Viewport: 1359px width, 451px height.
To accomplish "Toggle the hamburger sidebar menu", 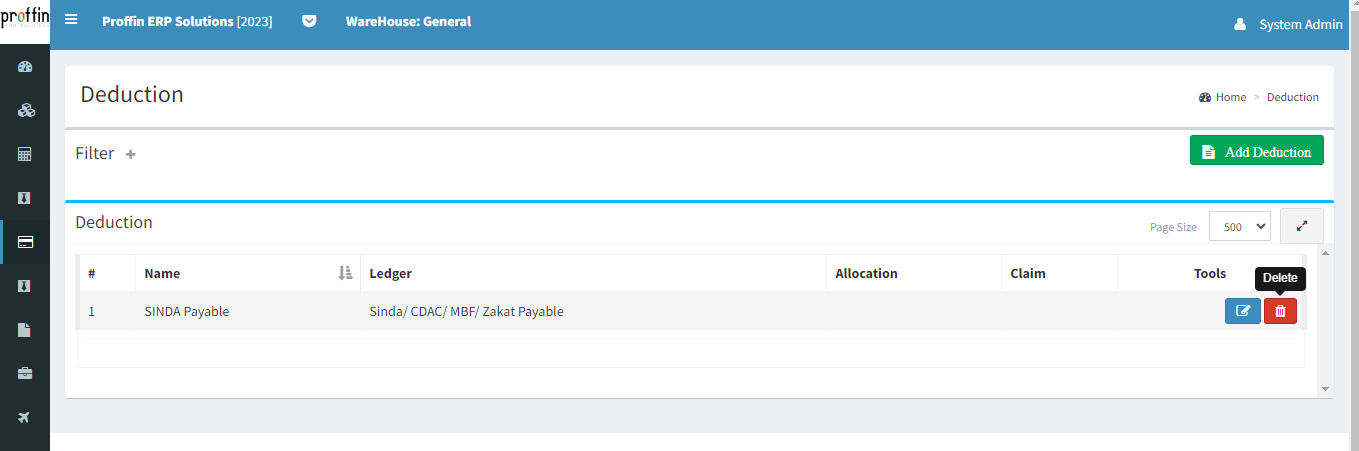I will click(x=71, y=20).
